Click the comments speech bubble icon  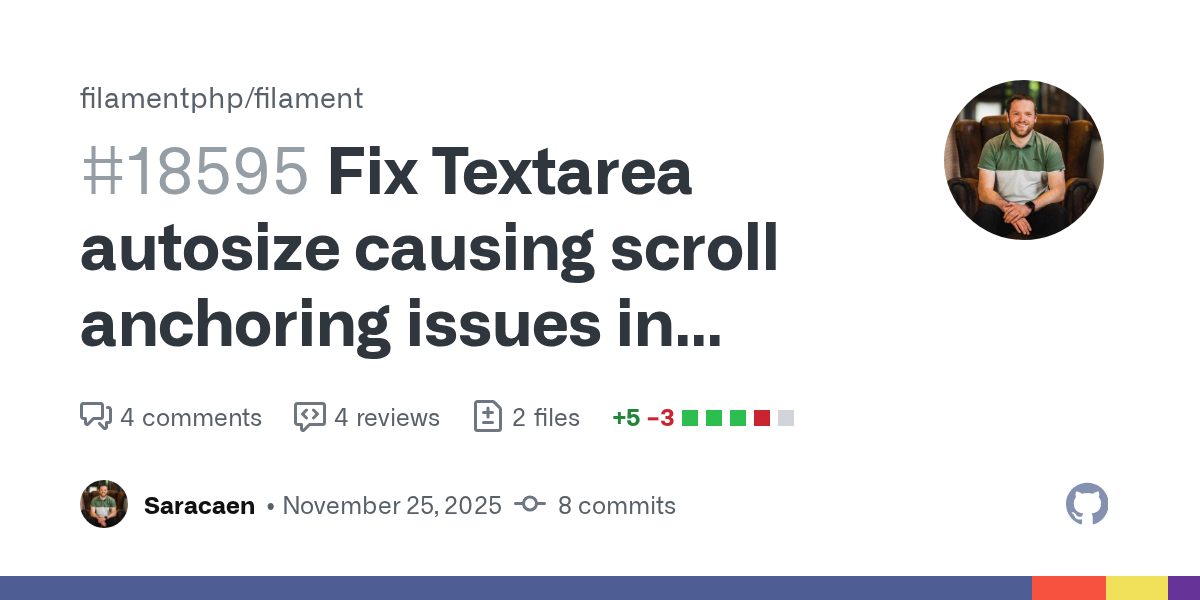(x=95, y=416)
